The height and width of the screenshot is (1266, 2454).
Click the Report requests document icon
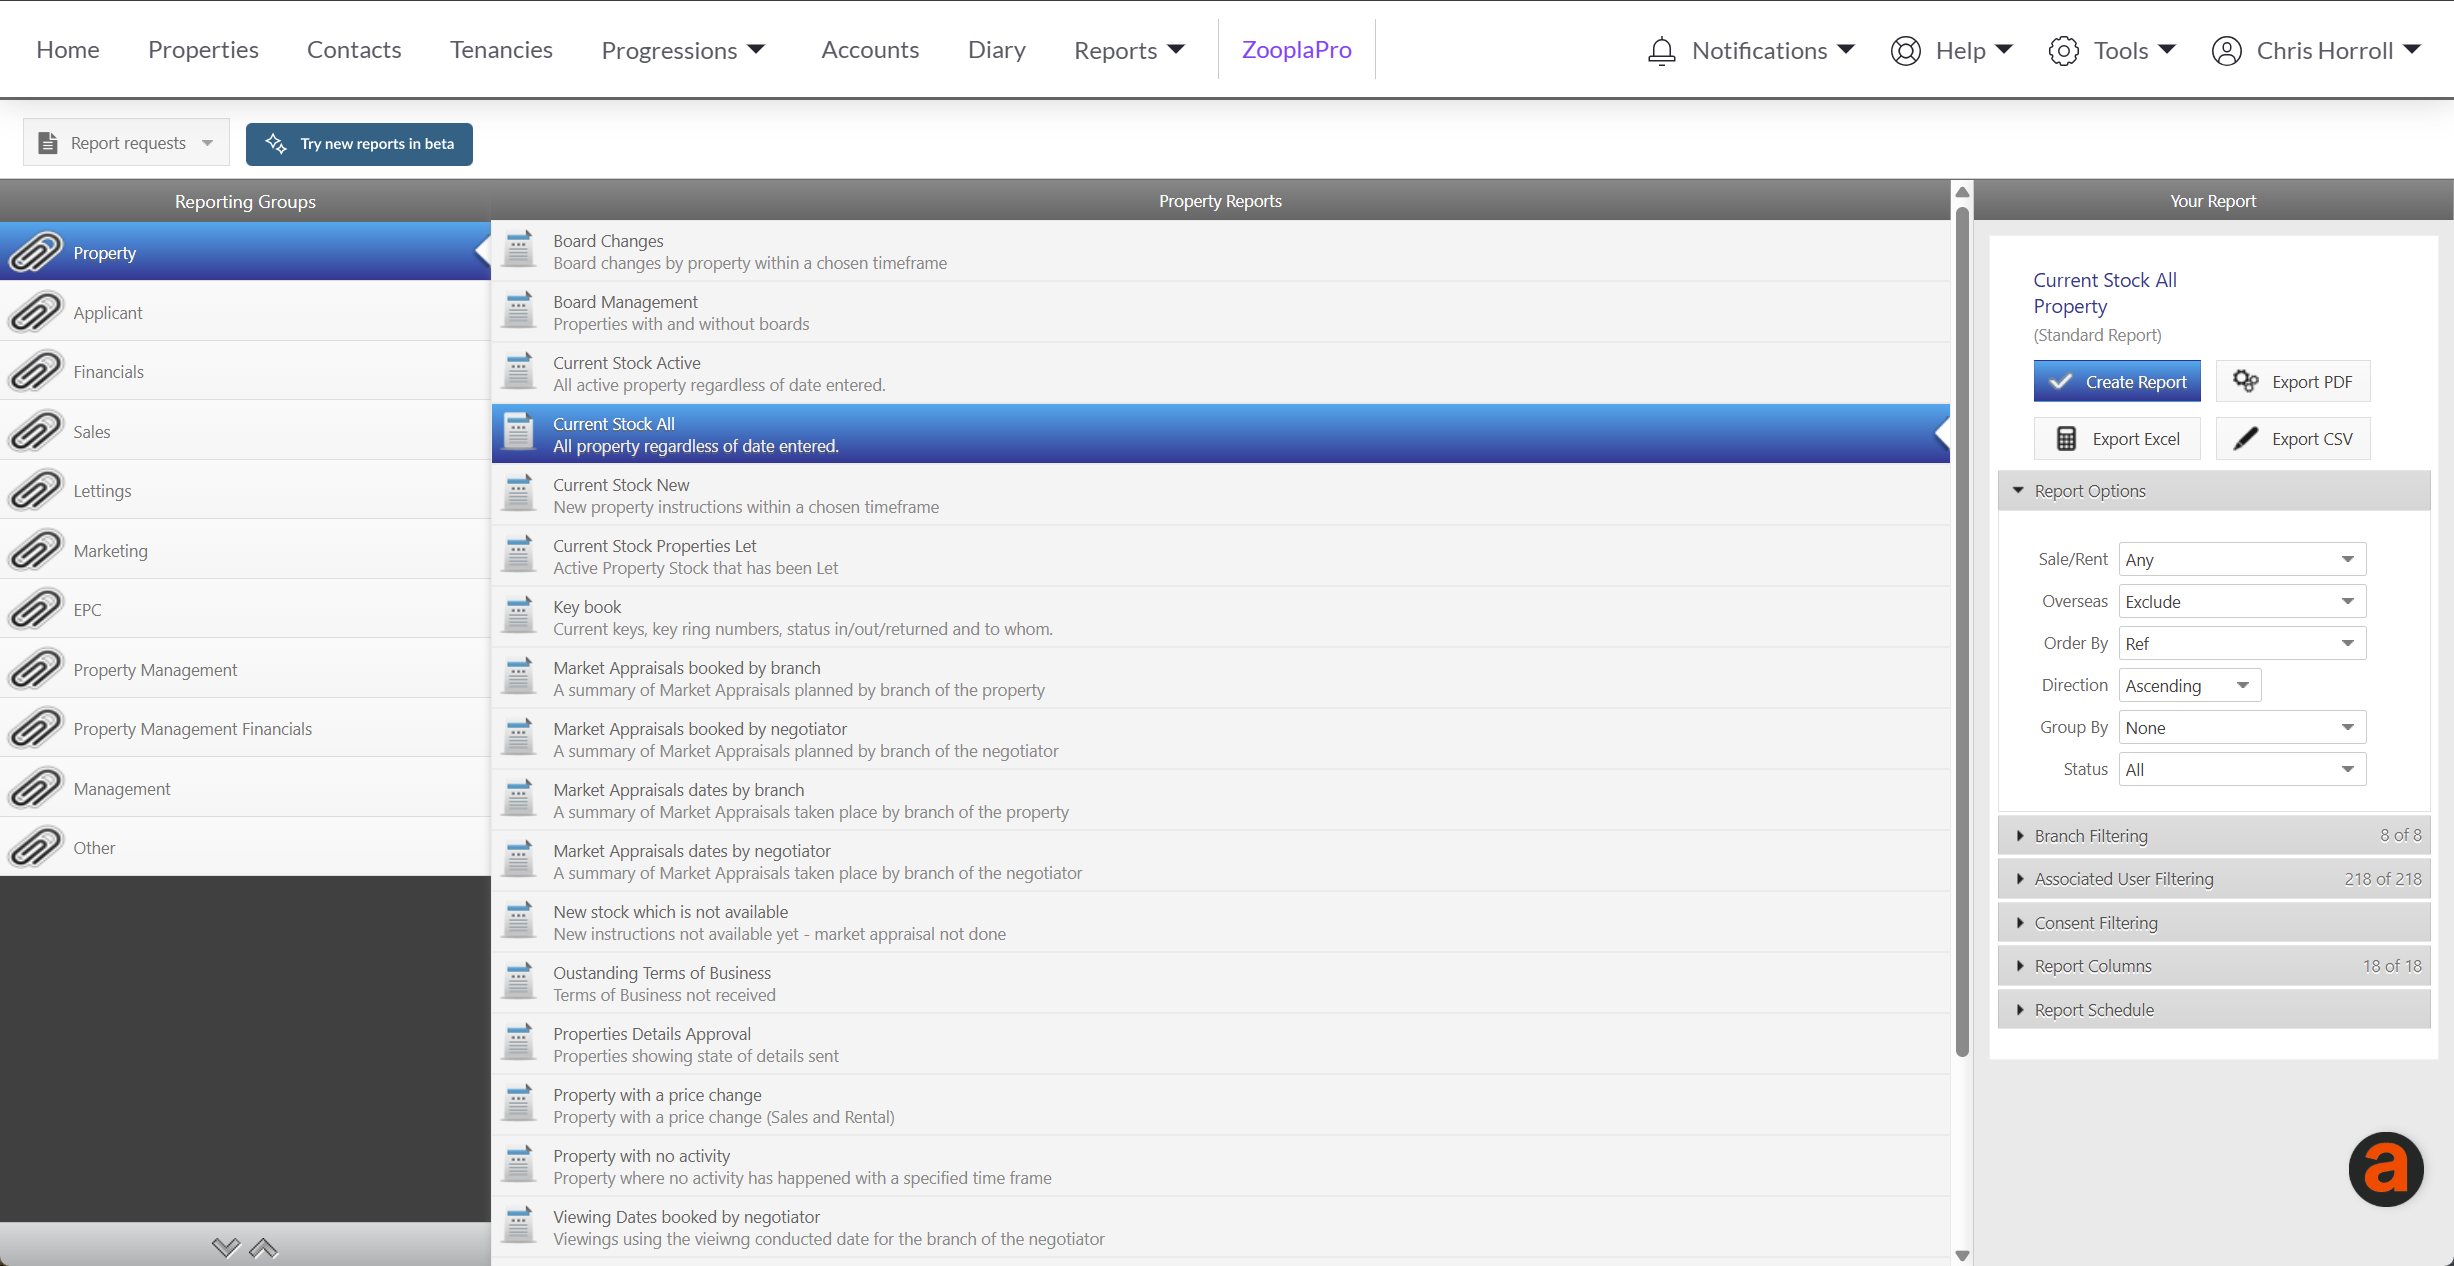pyautogui.click(x=47, y=143)
